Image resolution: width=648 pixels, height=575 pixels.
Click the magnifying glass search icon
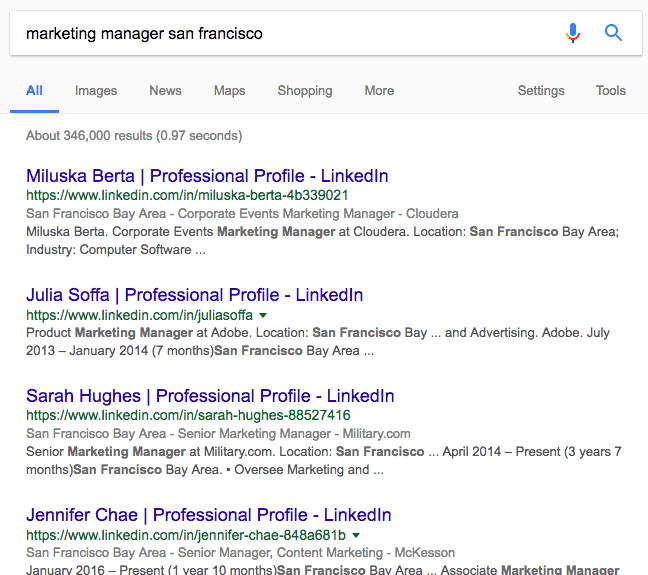(613, 33)
